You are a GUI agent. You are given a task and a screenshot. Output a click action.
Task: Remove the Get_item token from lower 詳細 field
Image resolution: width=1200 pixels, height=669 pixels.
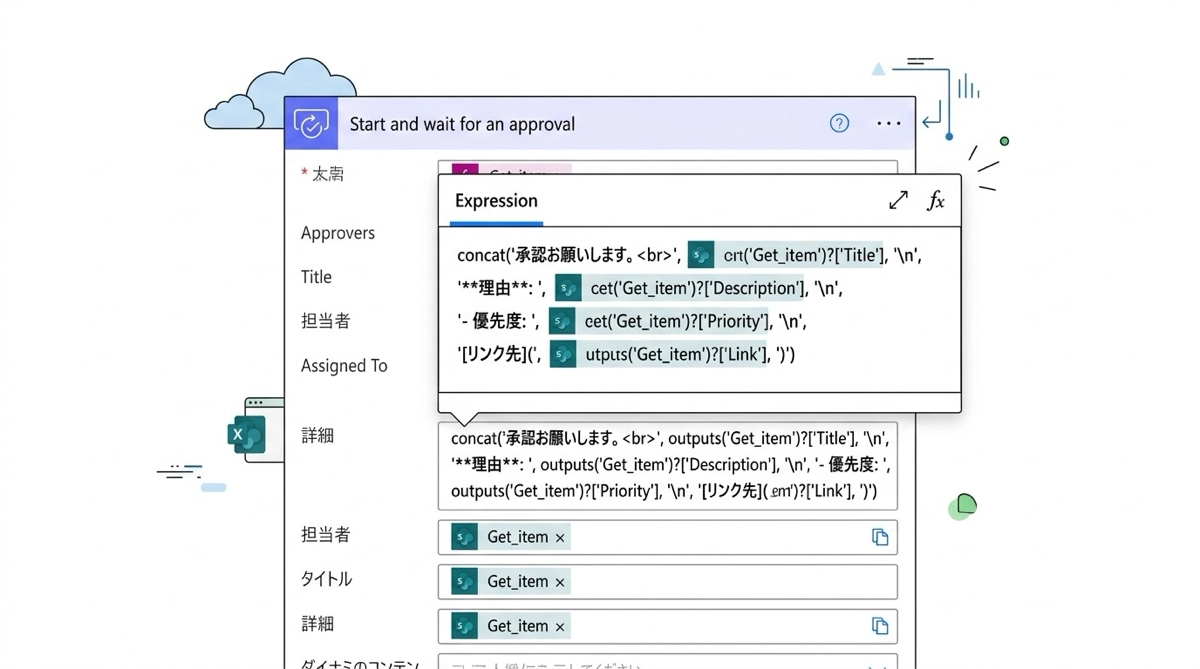(560, 627)
